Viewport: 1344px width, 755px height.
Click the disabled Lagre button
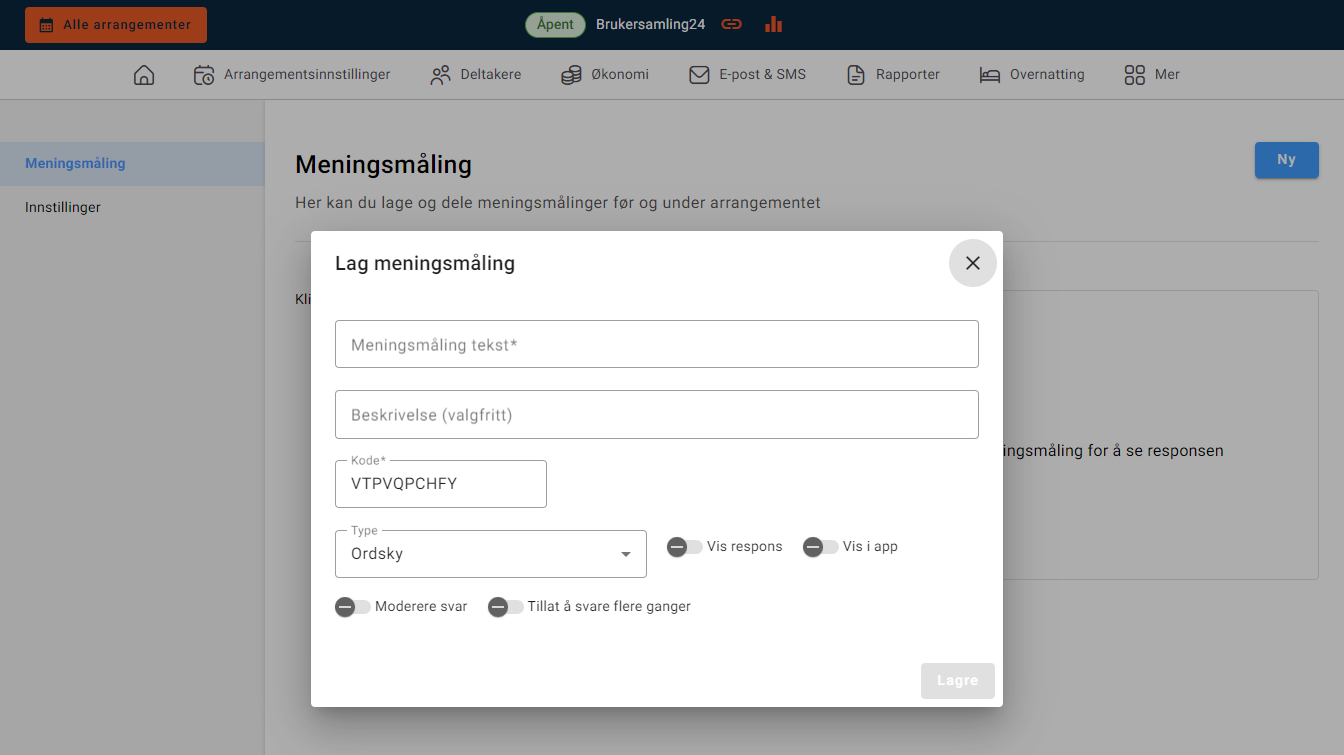958,681
